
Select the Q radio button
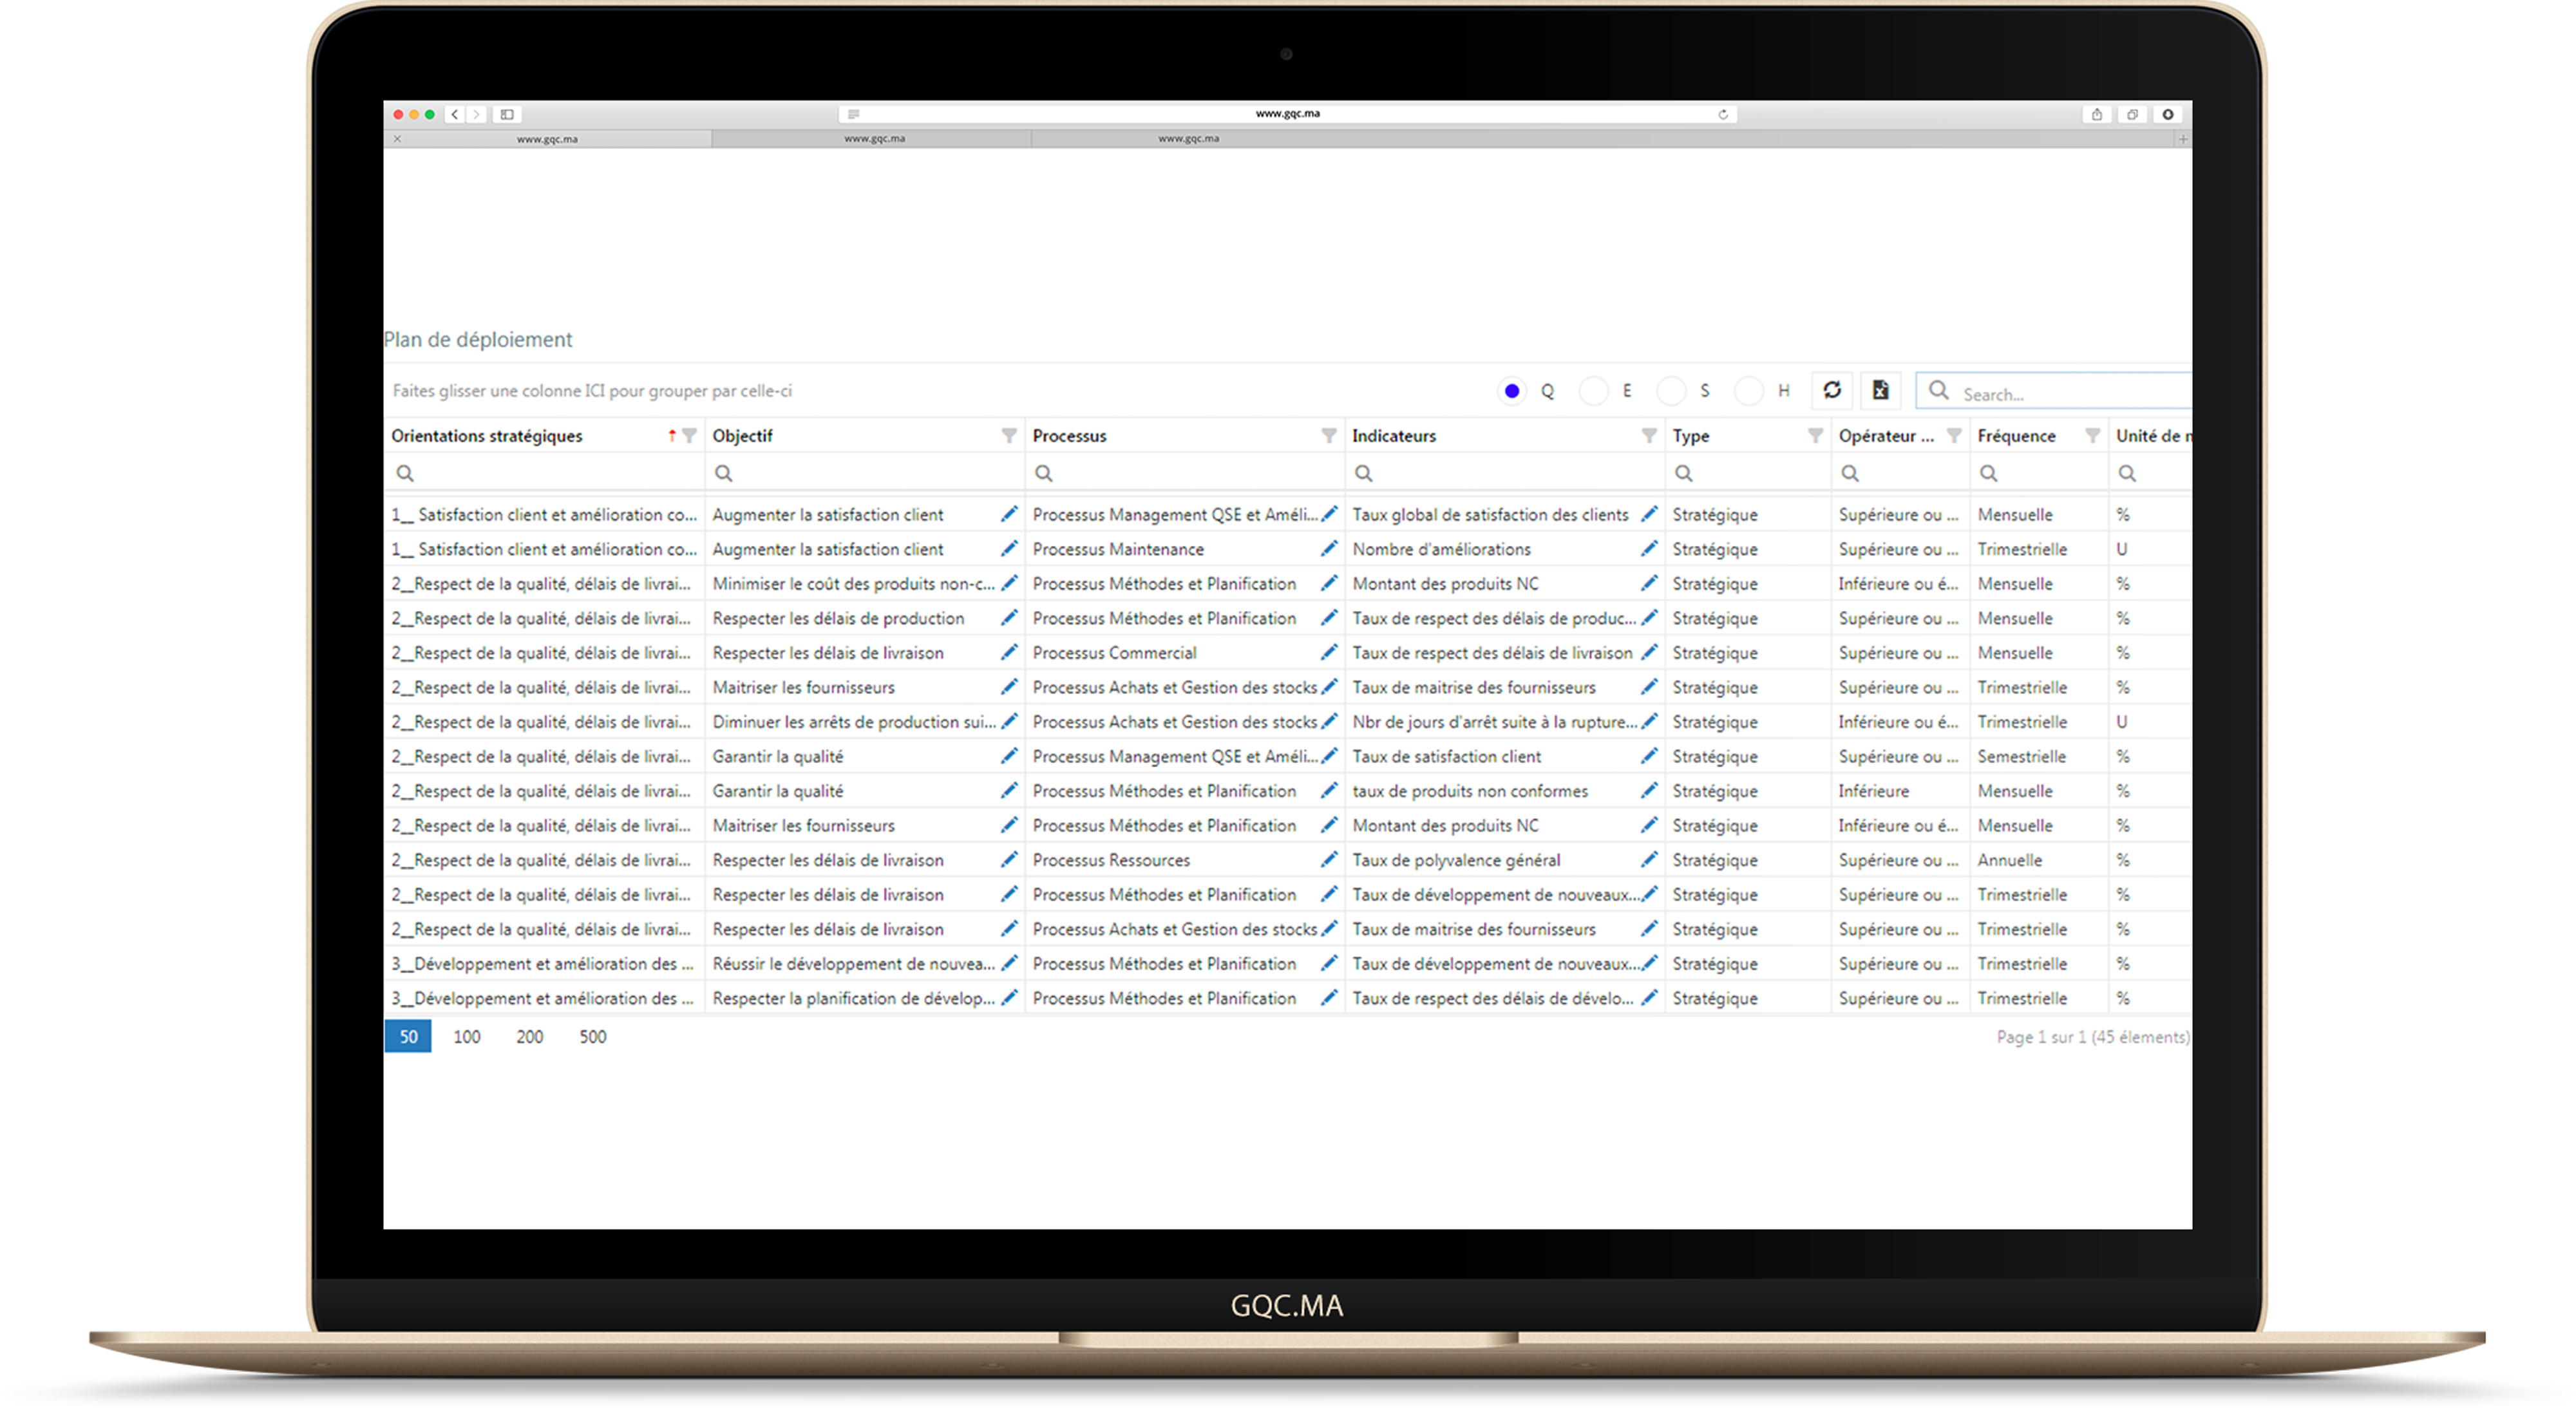coord(1512,391)
